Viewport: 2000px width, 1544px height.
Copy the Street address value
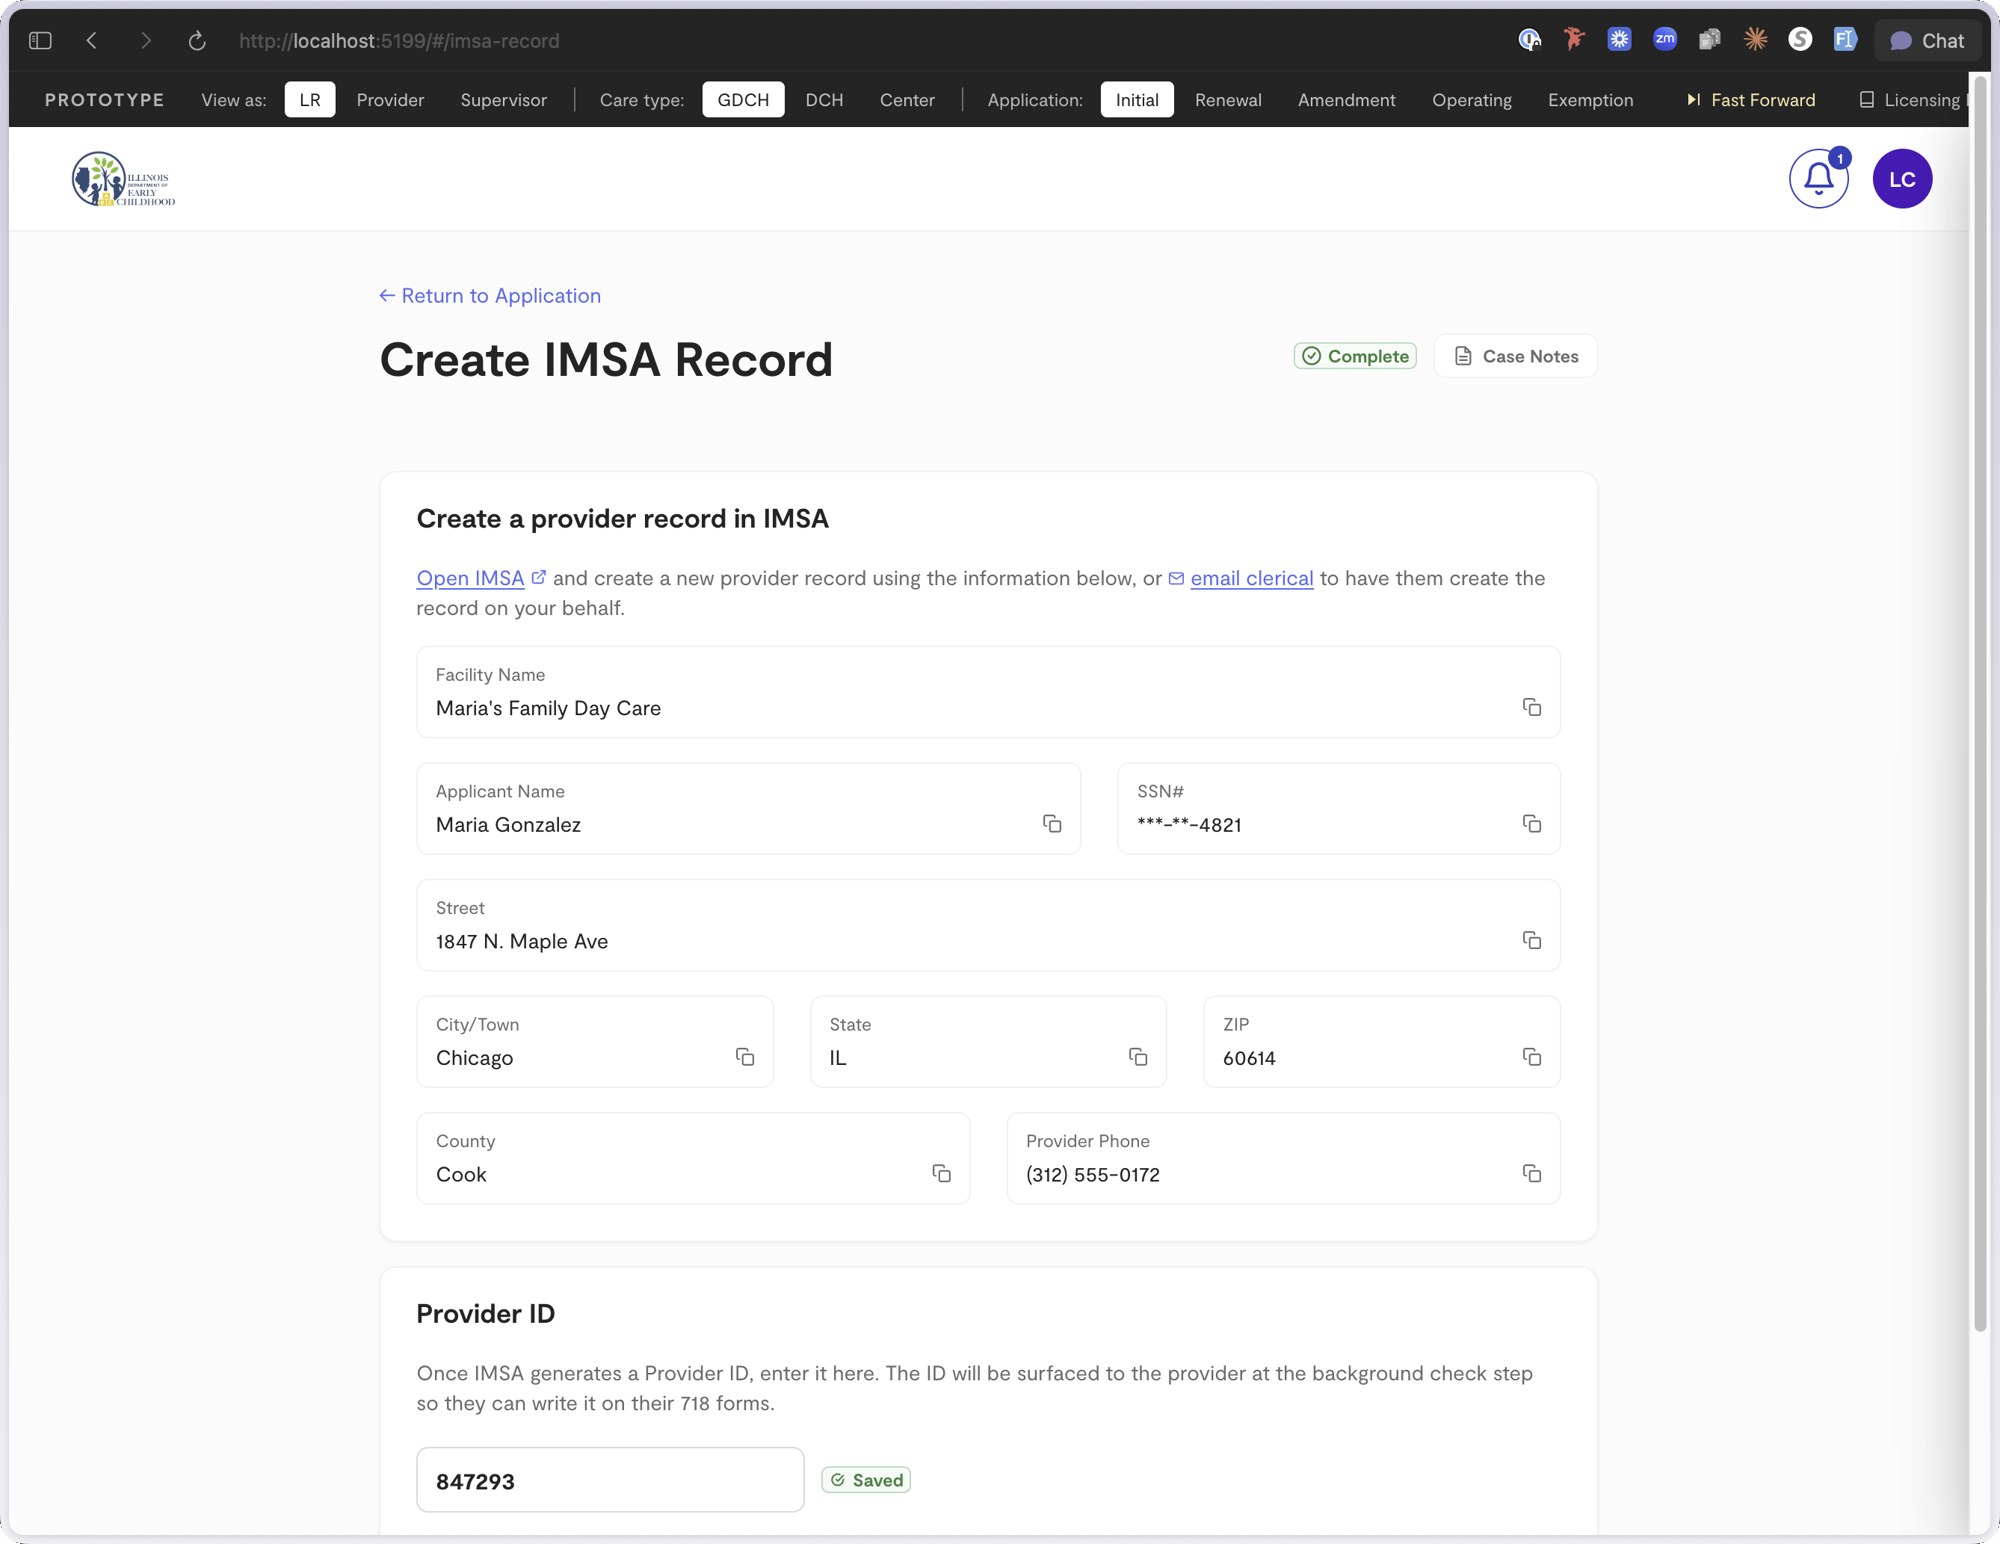click(1531, 940)
